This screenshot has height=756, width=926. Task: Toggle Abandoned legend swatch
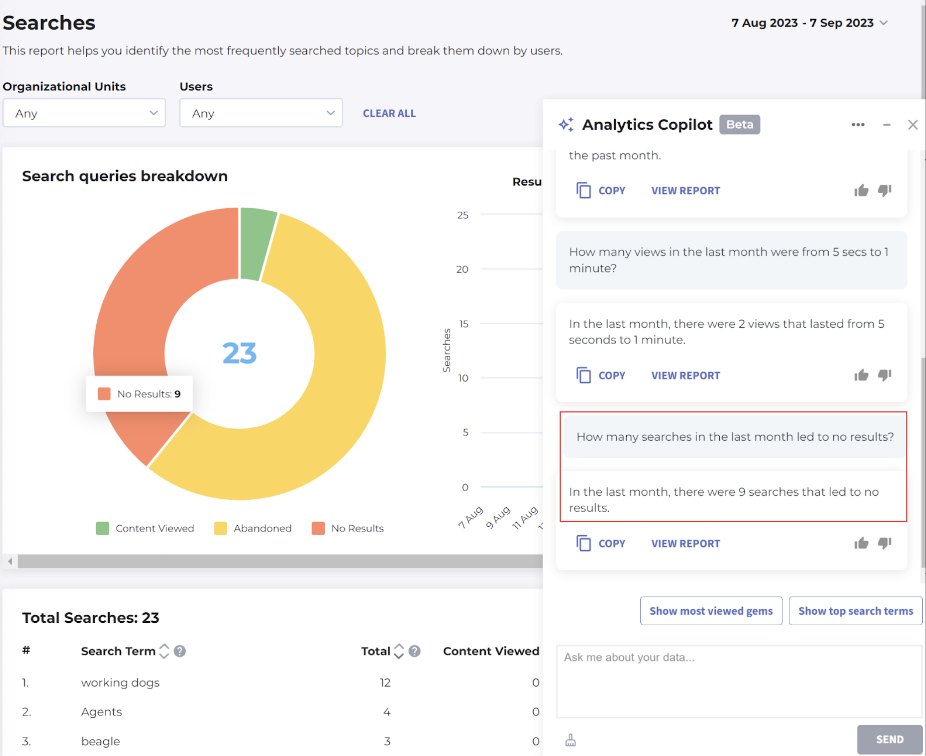click(x=221, y=528)
